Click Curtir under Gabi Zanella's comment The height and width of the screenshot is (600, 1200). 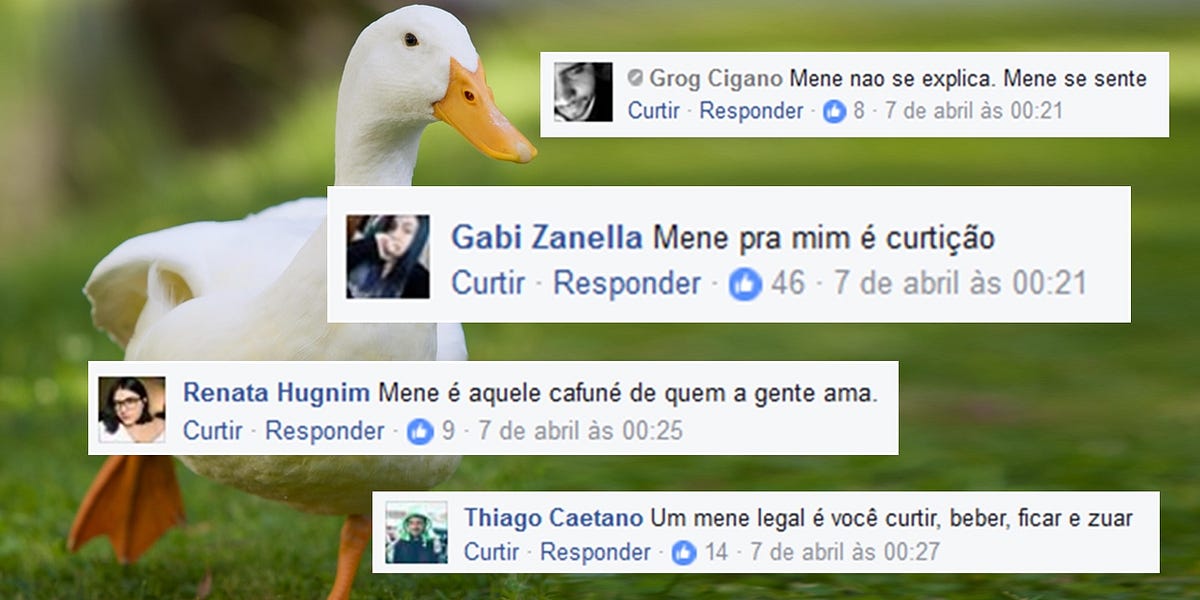488,284
